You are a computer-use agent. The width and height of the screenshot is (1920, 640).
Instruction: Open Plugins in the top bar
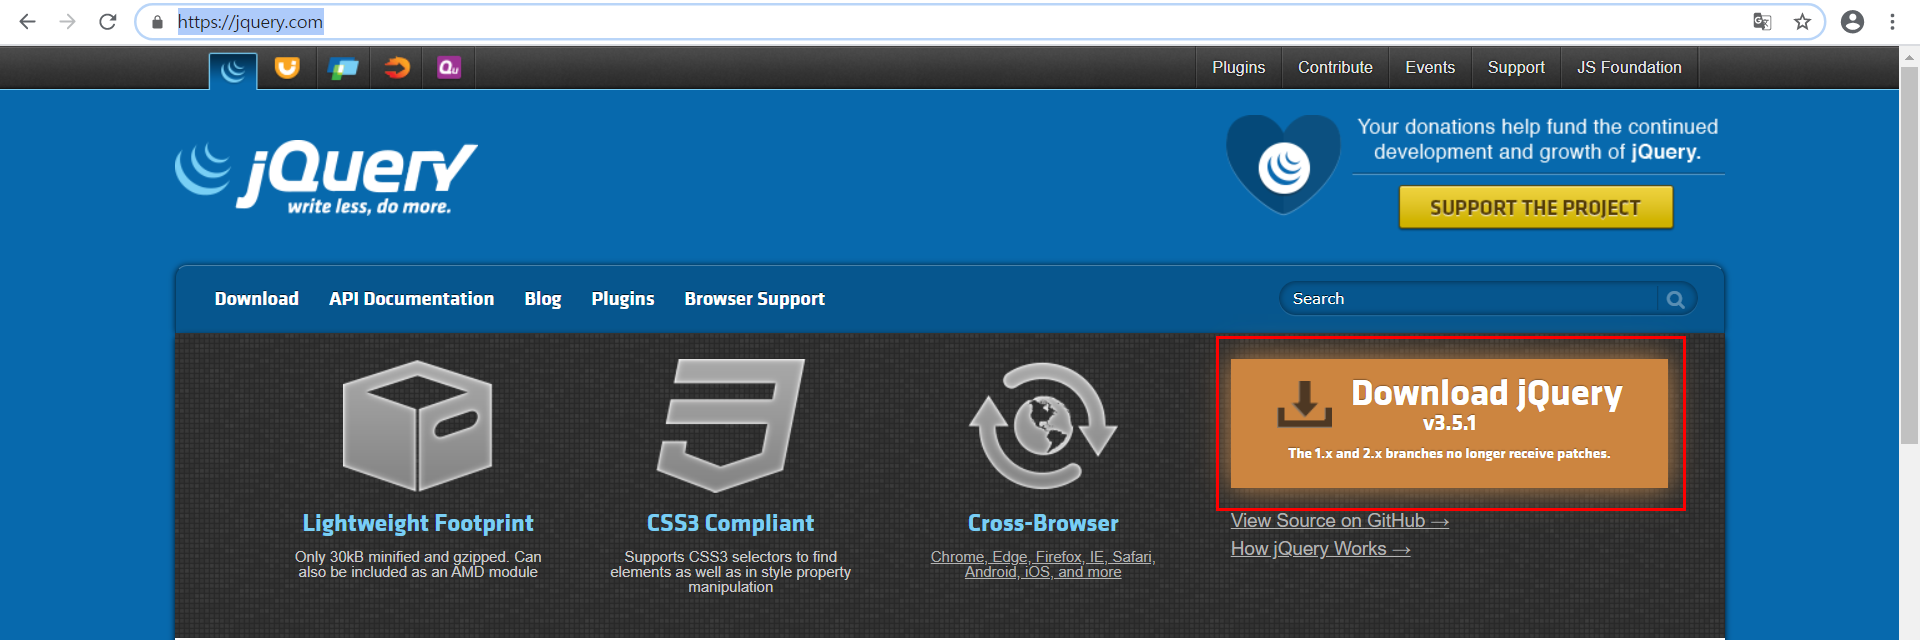pos(1239,68)
